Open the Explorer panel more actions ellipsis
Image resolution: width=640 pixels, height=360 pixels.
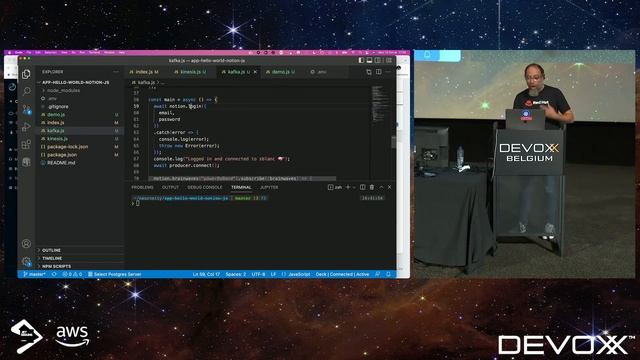point(116,72)
